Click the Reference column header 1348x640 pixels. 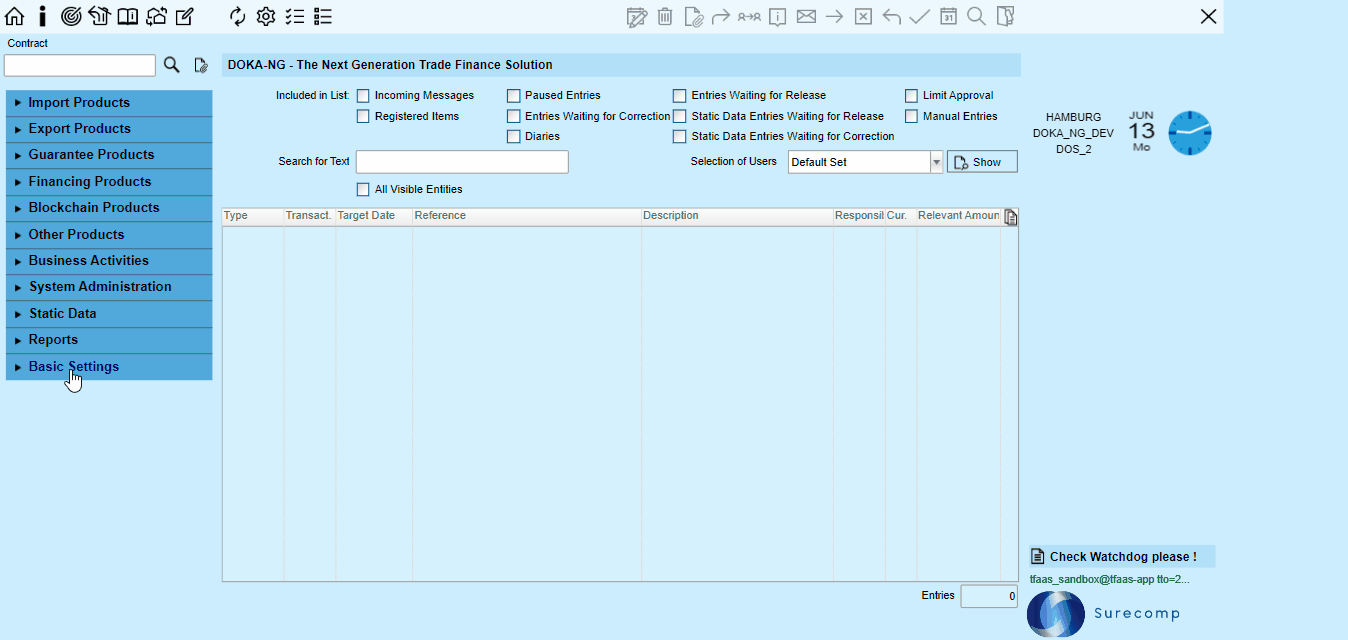click(x=527, y=216)
